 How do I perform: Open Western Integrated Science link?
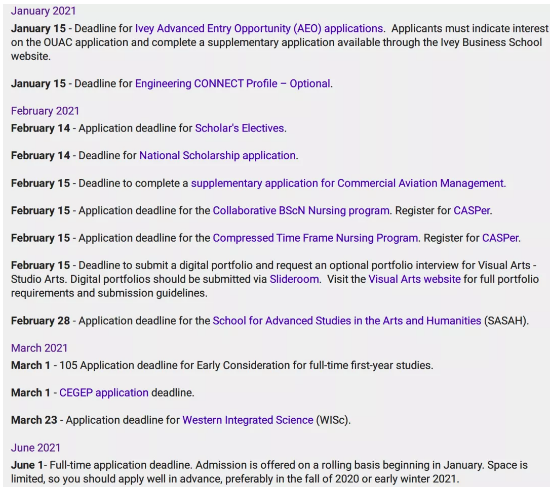(248, 420)
